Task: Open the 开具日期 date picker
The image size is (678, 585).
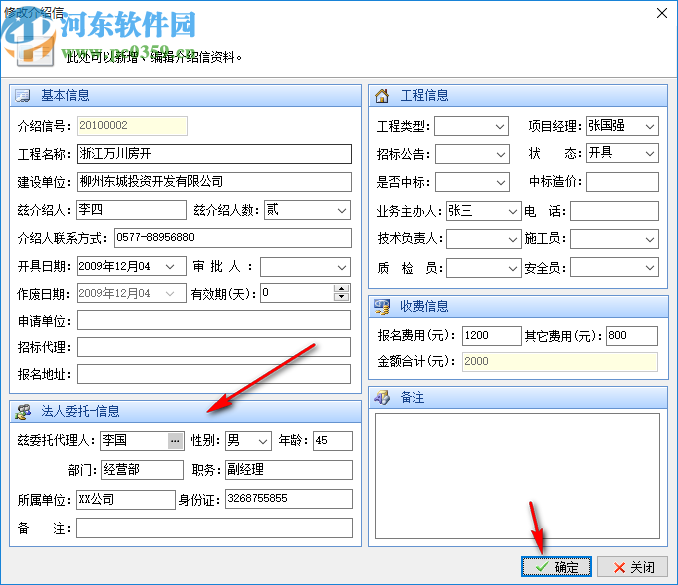Action: pyautogui.click(x=170, y=267)
